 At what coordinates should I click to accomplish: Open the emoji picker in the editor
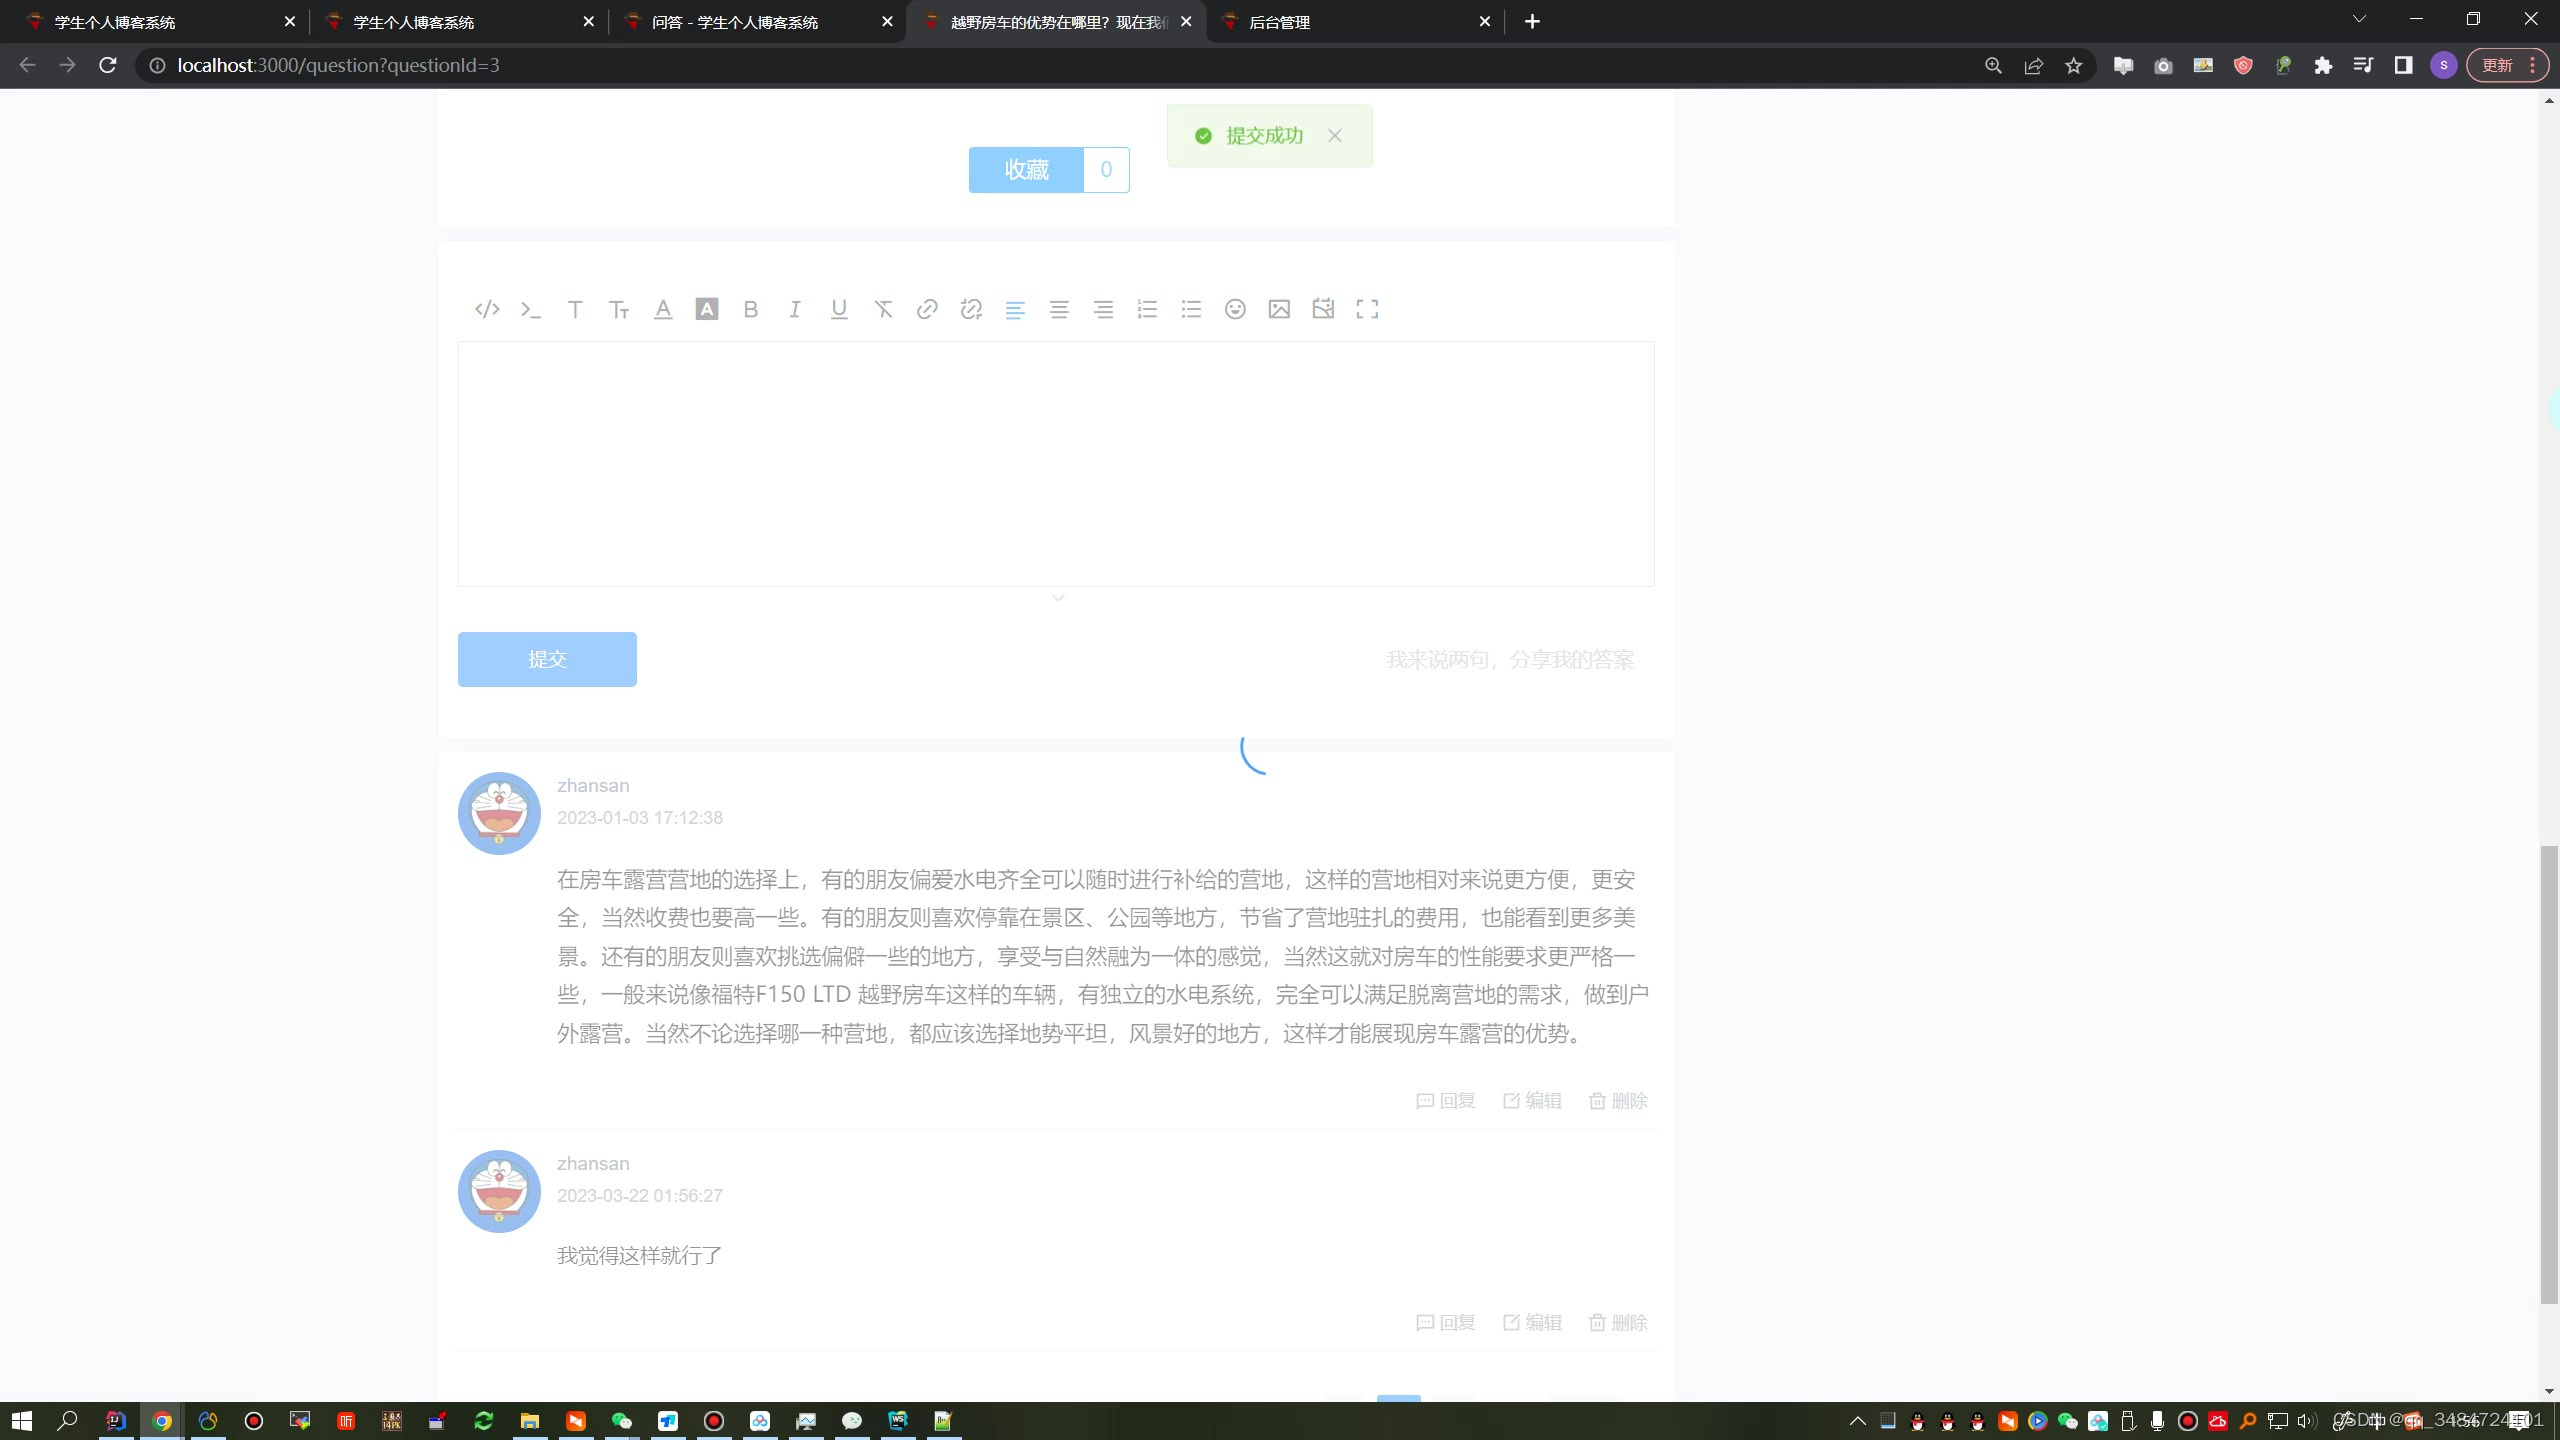pos(1234,309)
